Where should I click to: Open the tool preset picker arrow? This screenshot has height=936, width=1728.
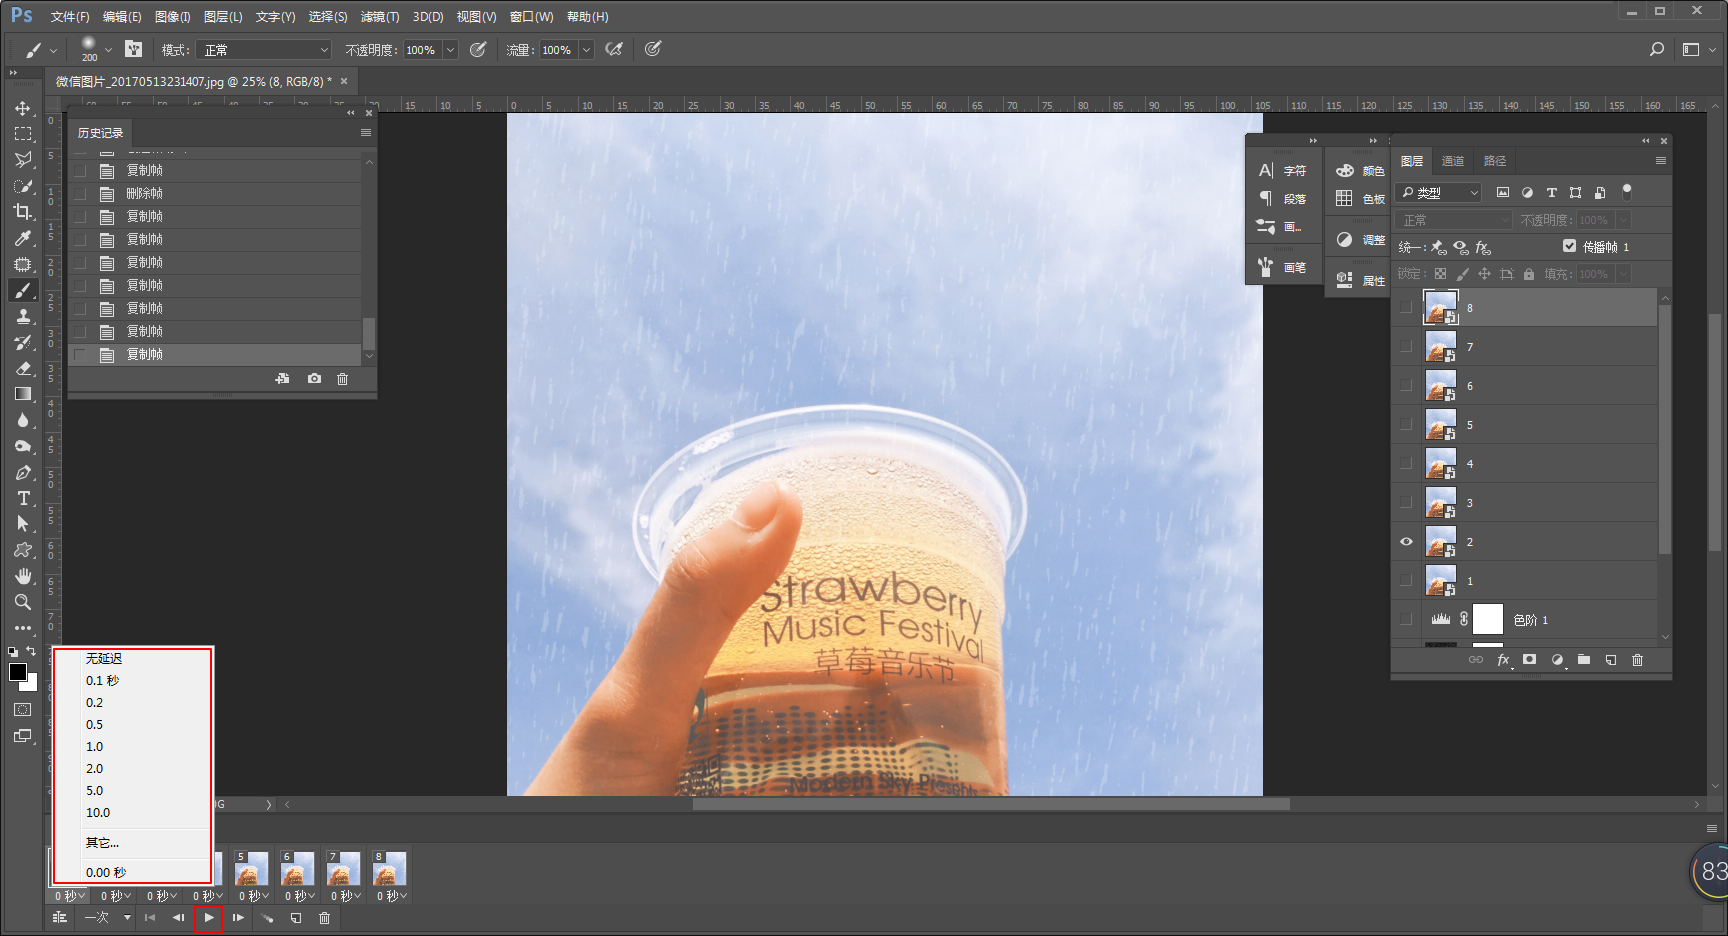click(53, 50)
